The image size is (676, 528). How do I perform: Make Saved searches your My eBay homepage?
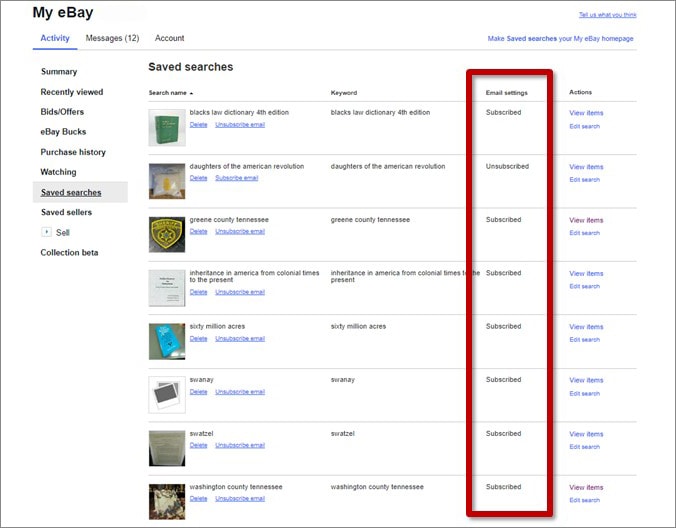coord(560,38)
